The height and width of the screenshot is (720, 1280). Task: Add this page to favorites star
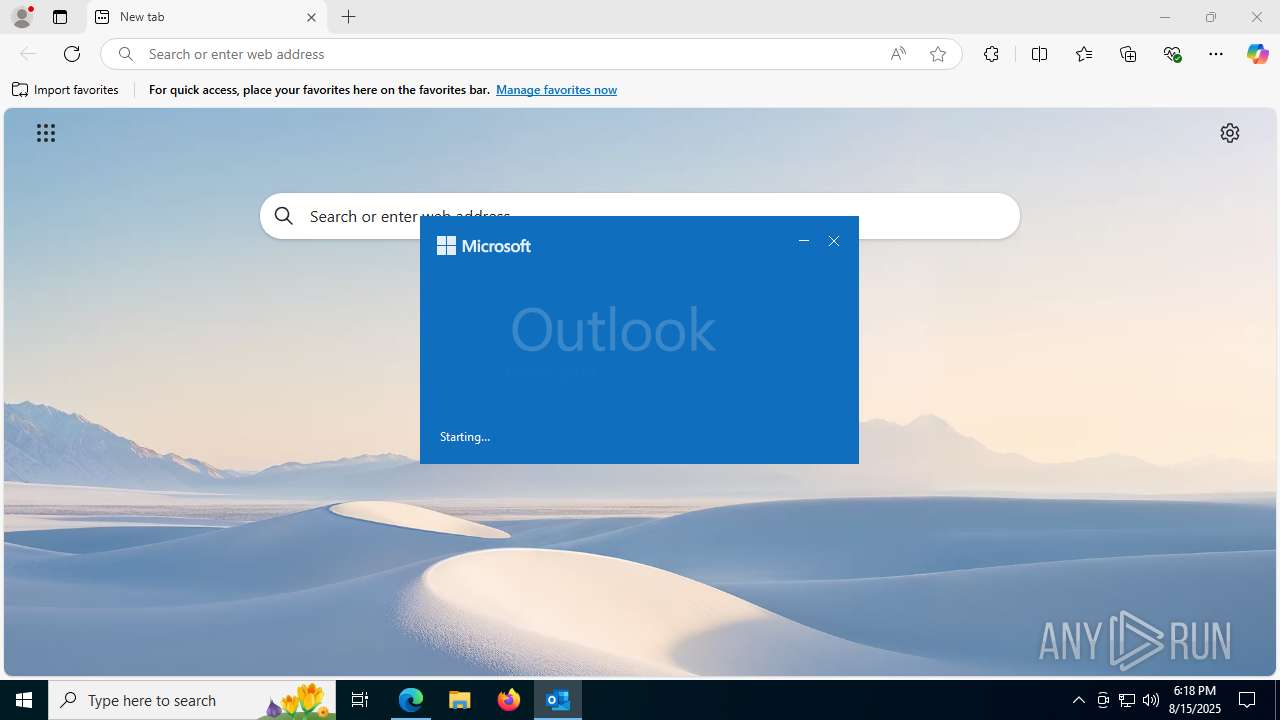938,54
